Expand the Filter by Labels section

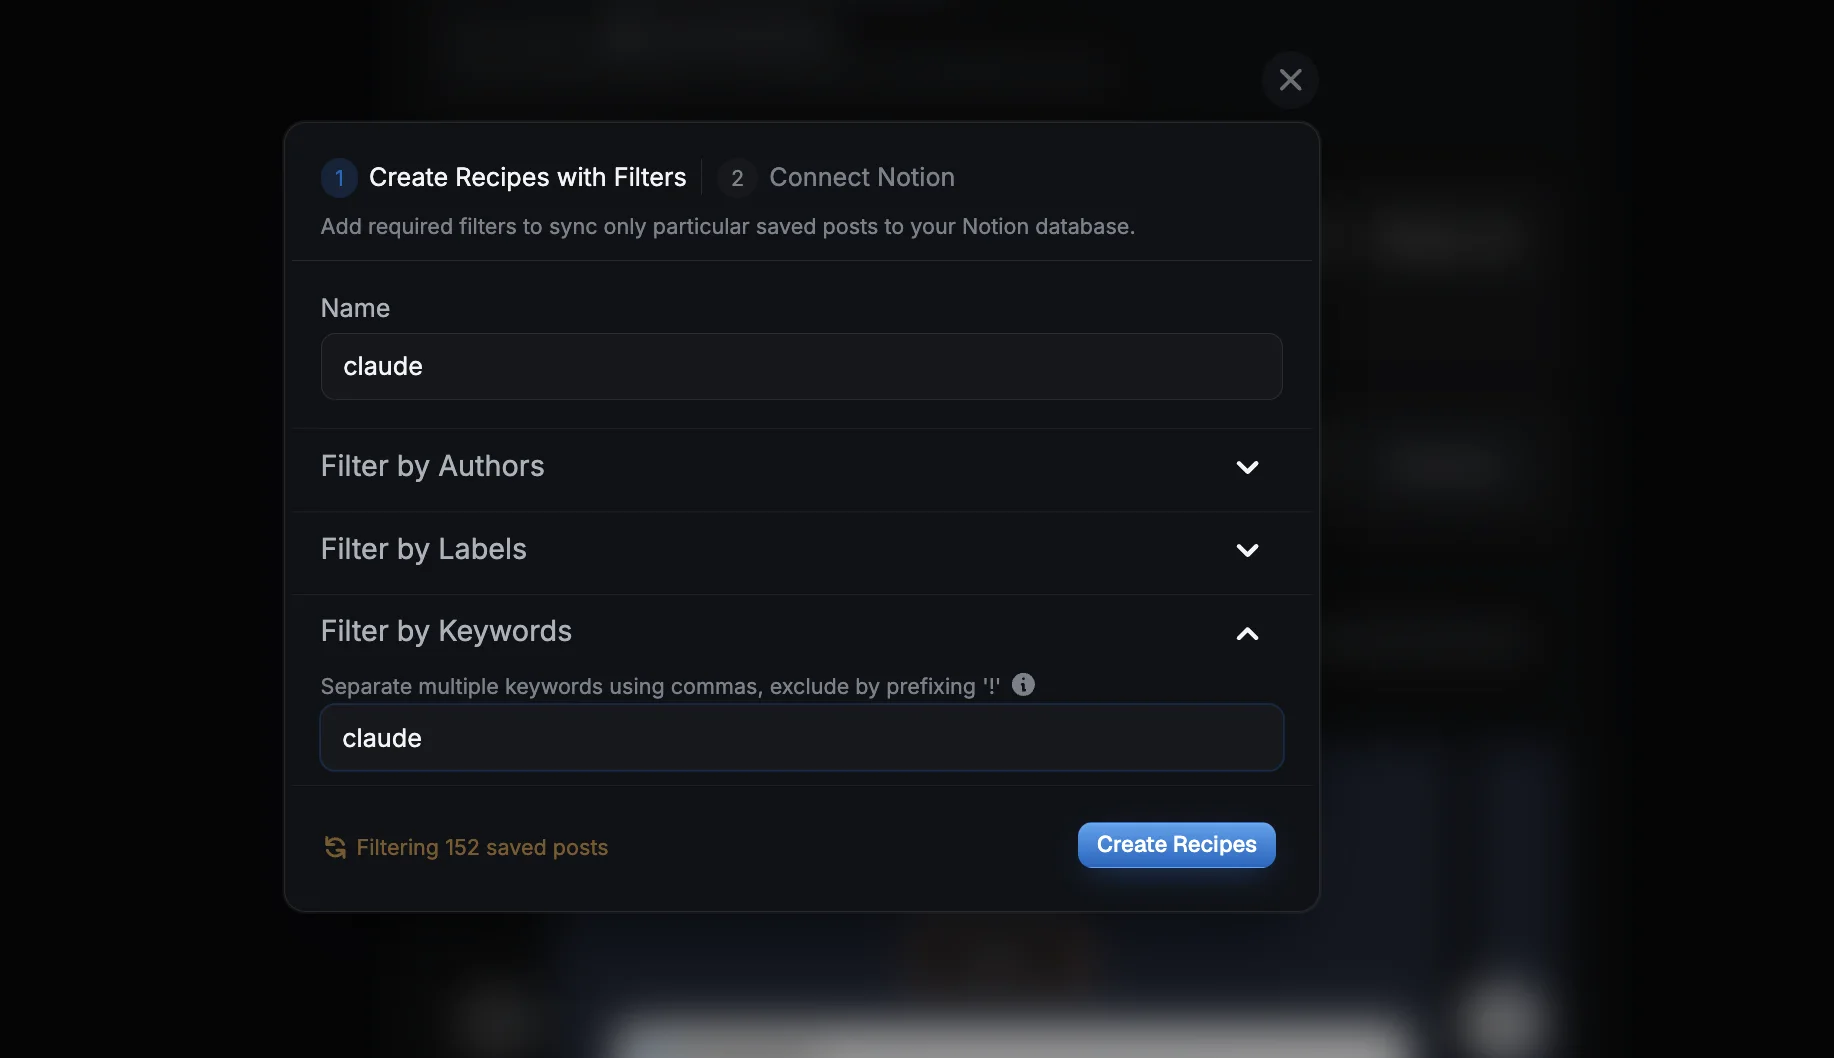[x=801, y=550]
